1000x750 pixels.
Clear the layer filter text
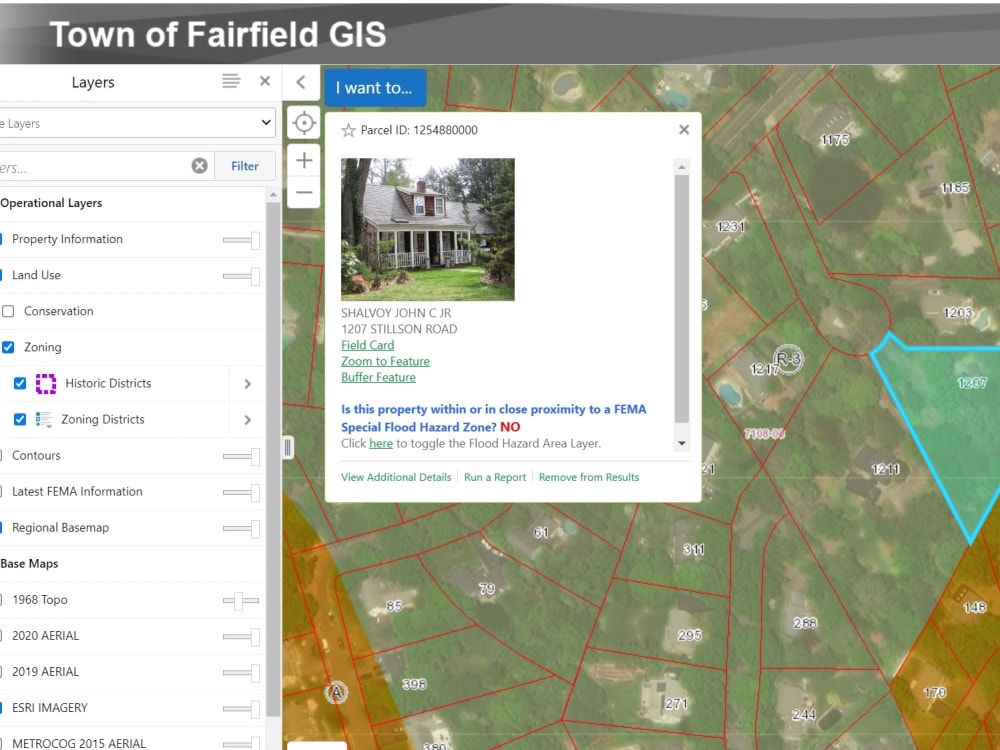click(x=200, y=166)
